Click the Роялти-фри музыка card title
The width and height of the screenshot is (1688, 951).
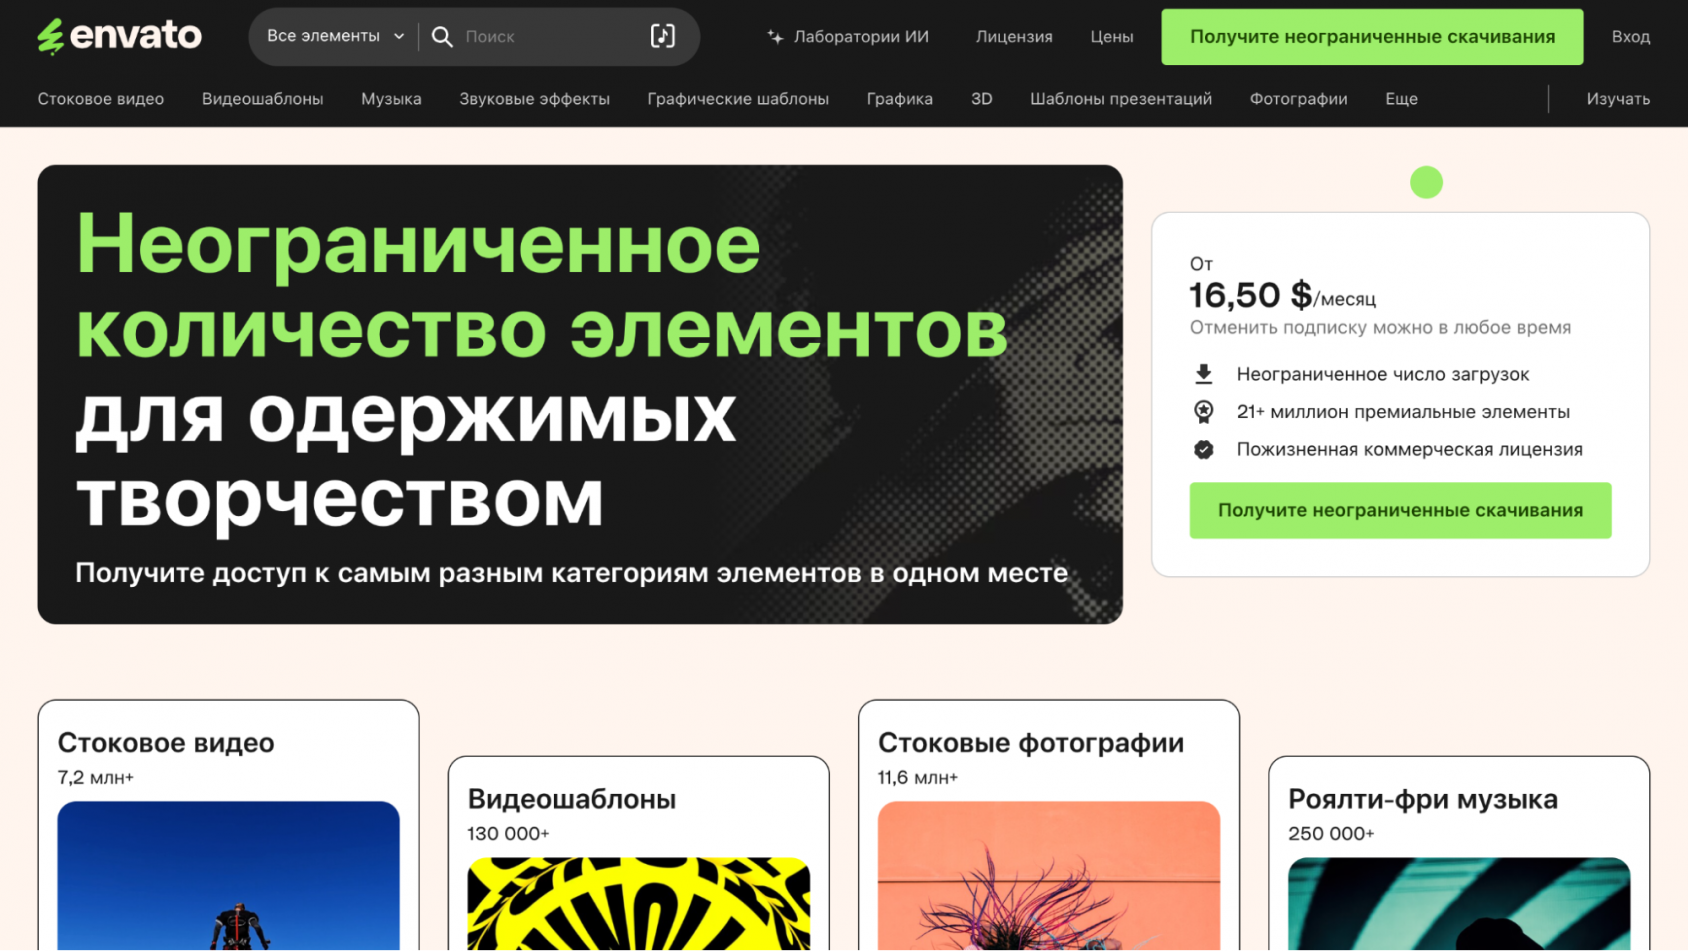pos(1423,799)
